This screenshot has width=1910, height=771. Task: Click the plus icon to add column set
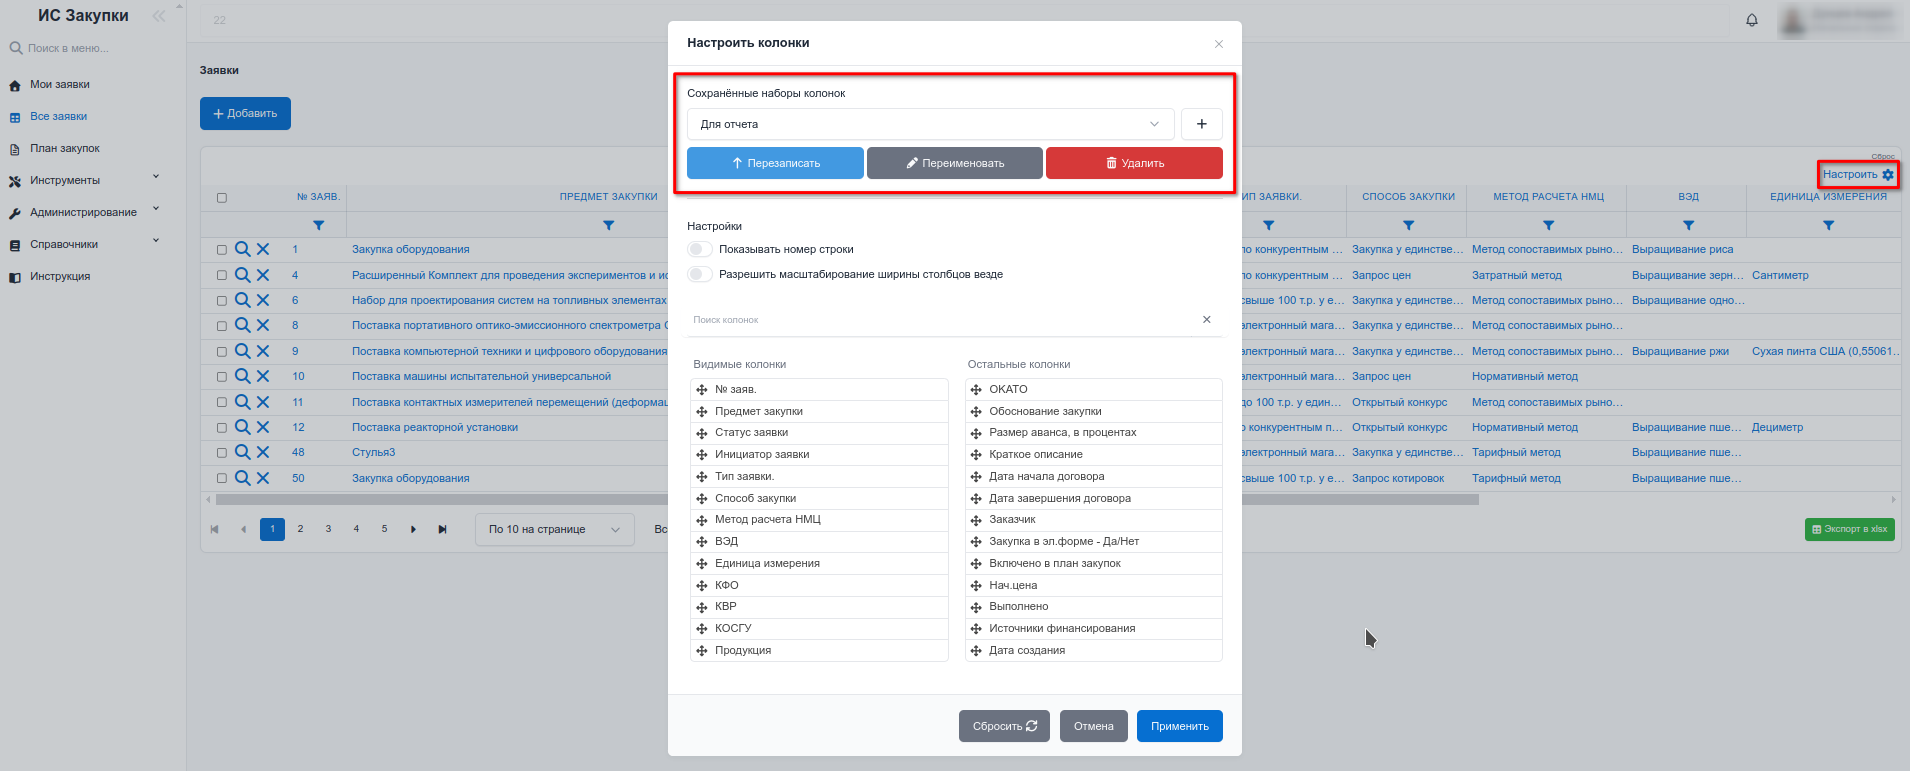1201,124
